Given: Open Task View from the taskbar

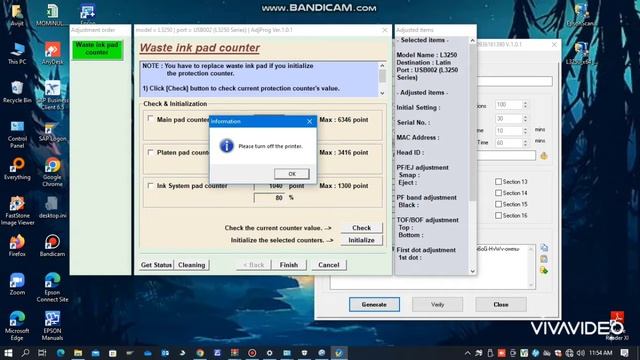Looking at the screenshot, I should pyautogui.click(x=42, y=353).
